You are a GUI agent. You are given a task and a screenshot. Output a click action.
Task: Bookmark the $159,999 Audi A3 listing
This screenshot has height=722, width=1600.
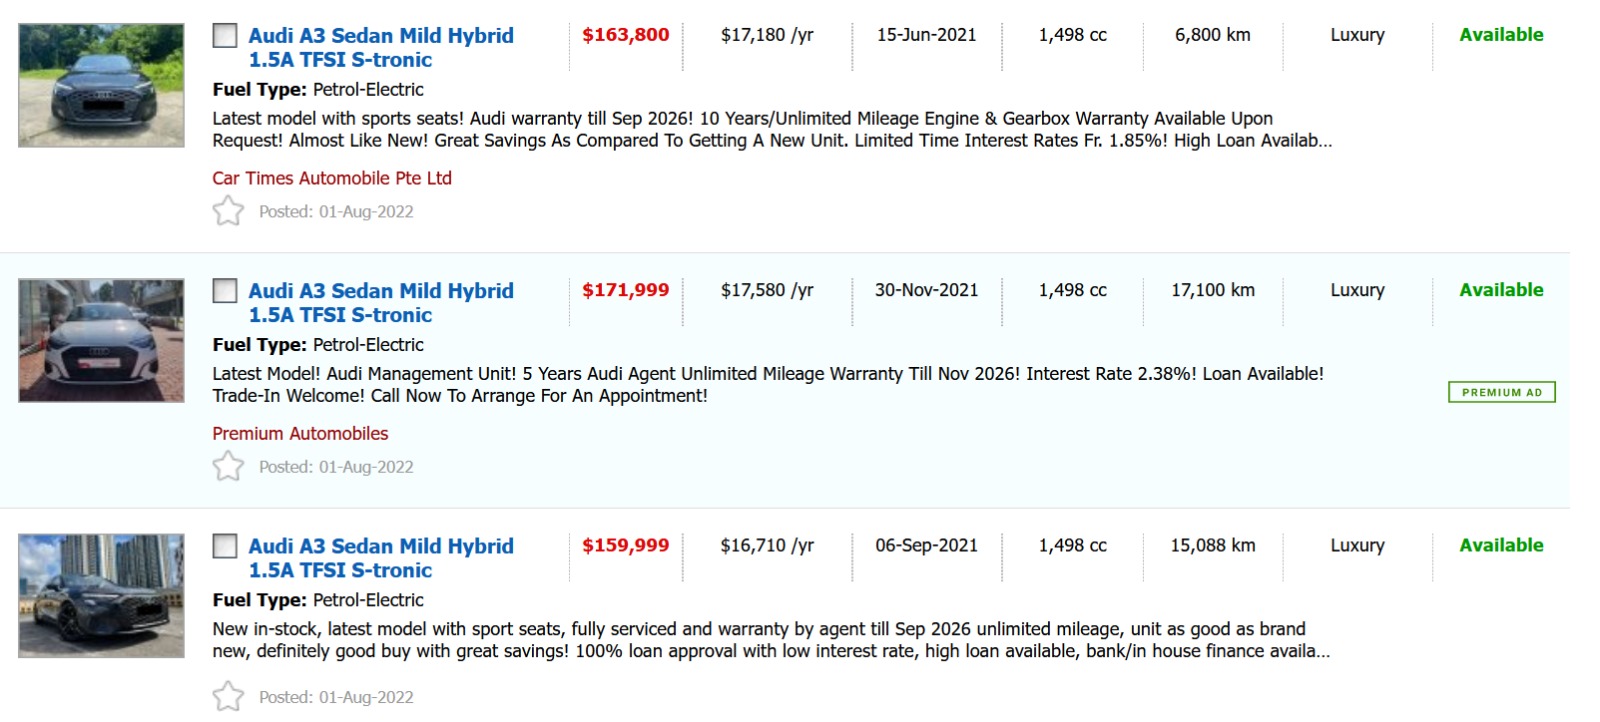click(228, 696)
